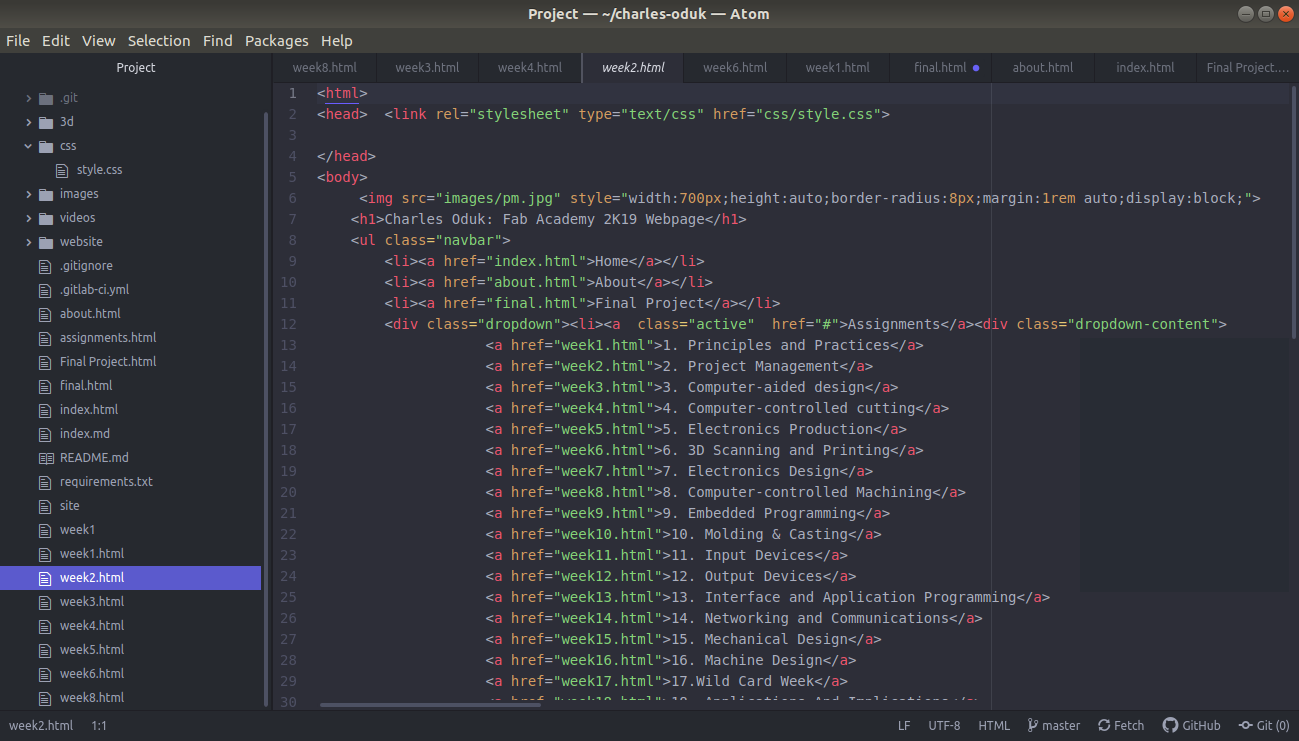Select the week1 item in tree view

click(x=78, y=530)
